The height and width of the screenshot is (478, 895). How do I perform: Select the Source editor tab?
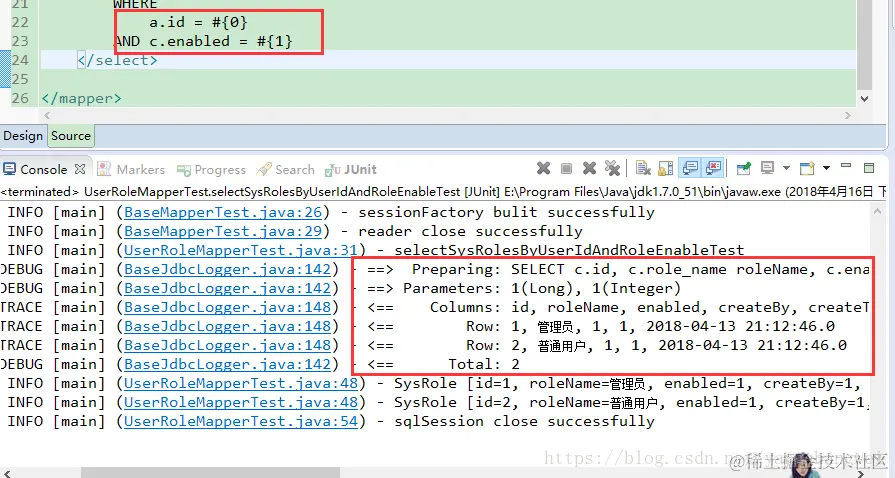click(71, 136)
